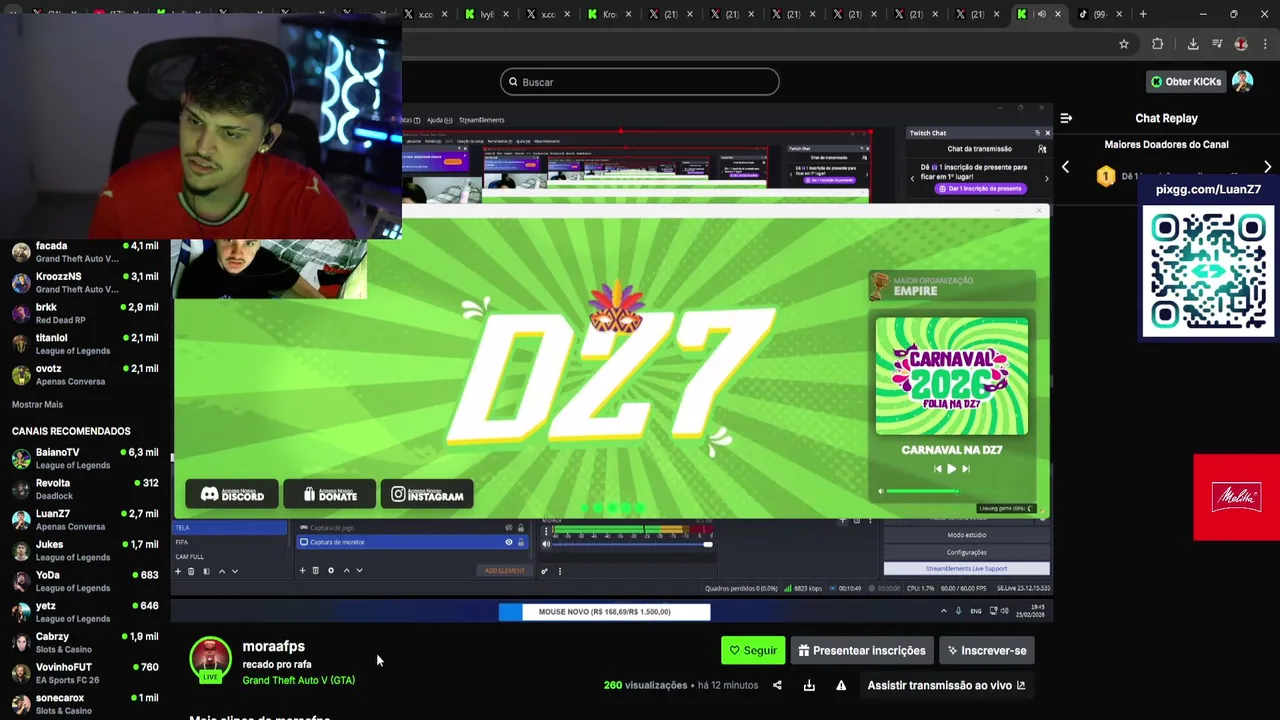Open YoDa recommended channel

pyautogui.click(x=85, y=581)
